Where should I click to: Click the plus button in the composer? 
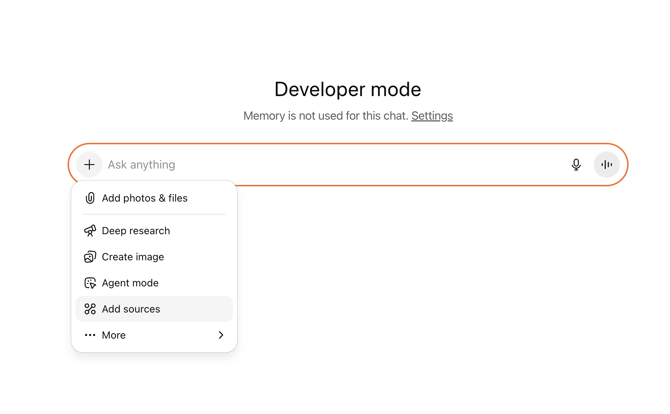click(x=90, y=165)
